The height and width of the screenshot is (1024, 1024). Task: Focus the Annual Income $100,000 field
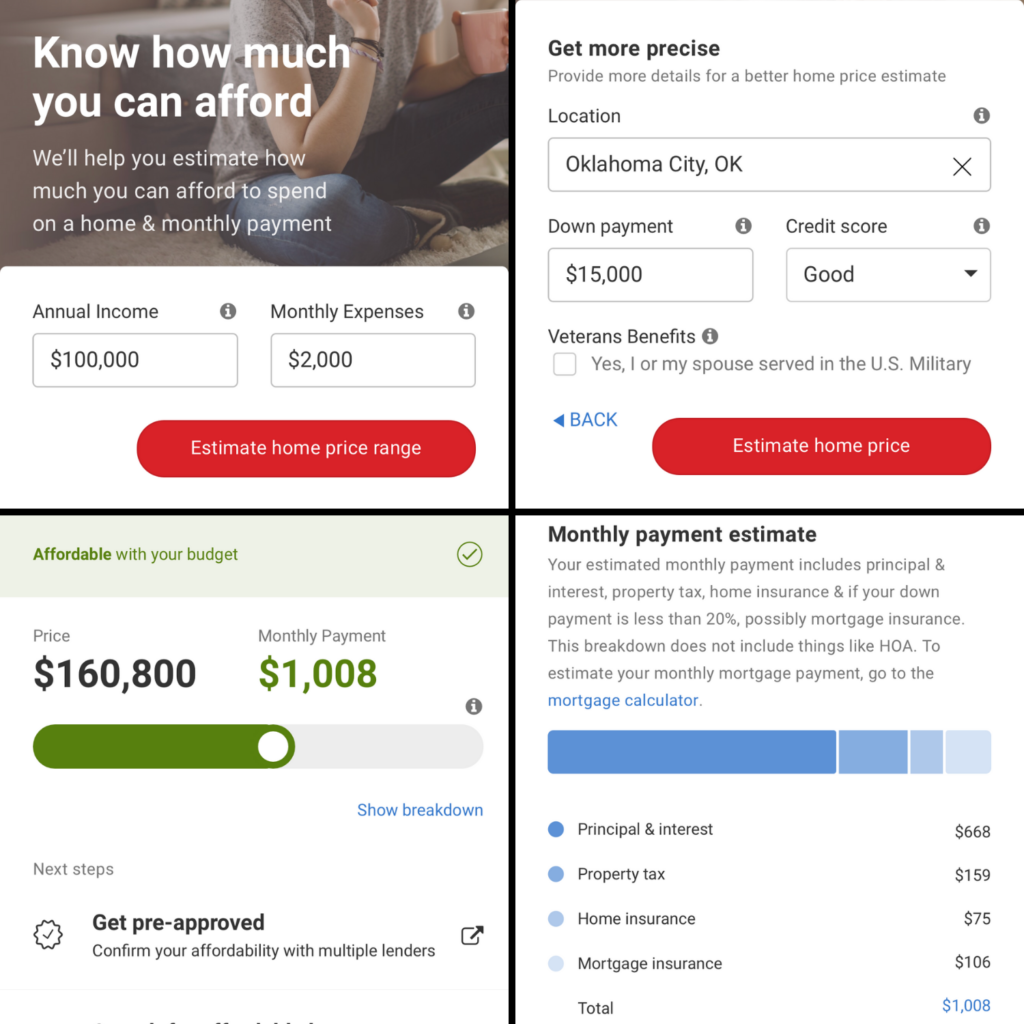135,360
